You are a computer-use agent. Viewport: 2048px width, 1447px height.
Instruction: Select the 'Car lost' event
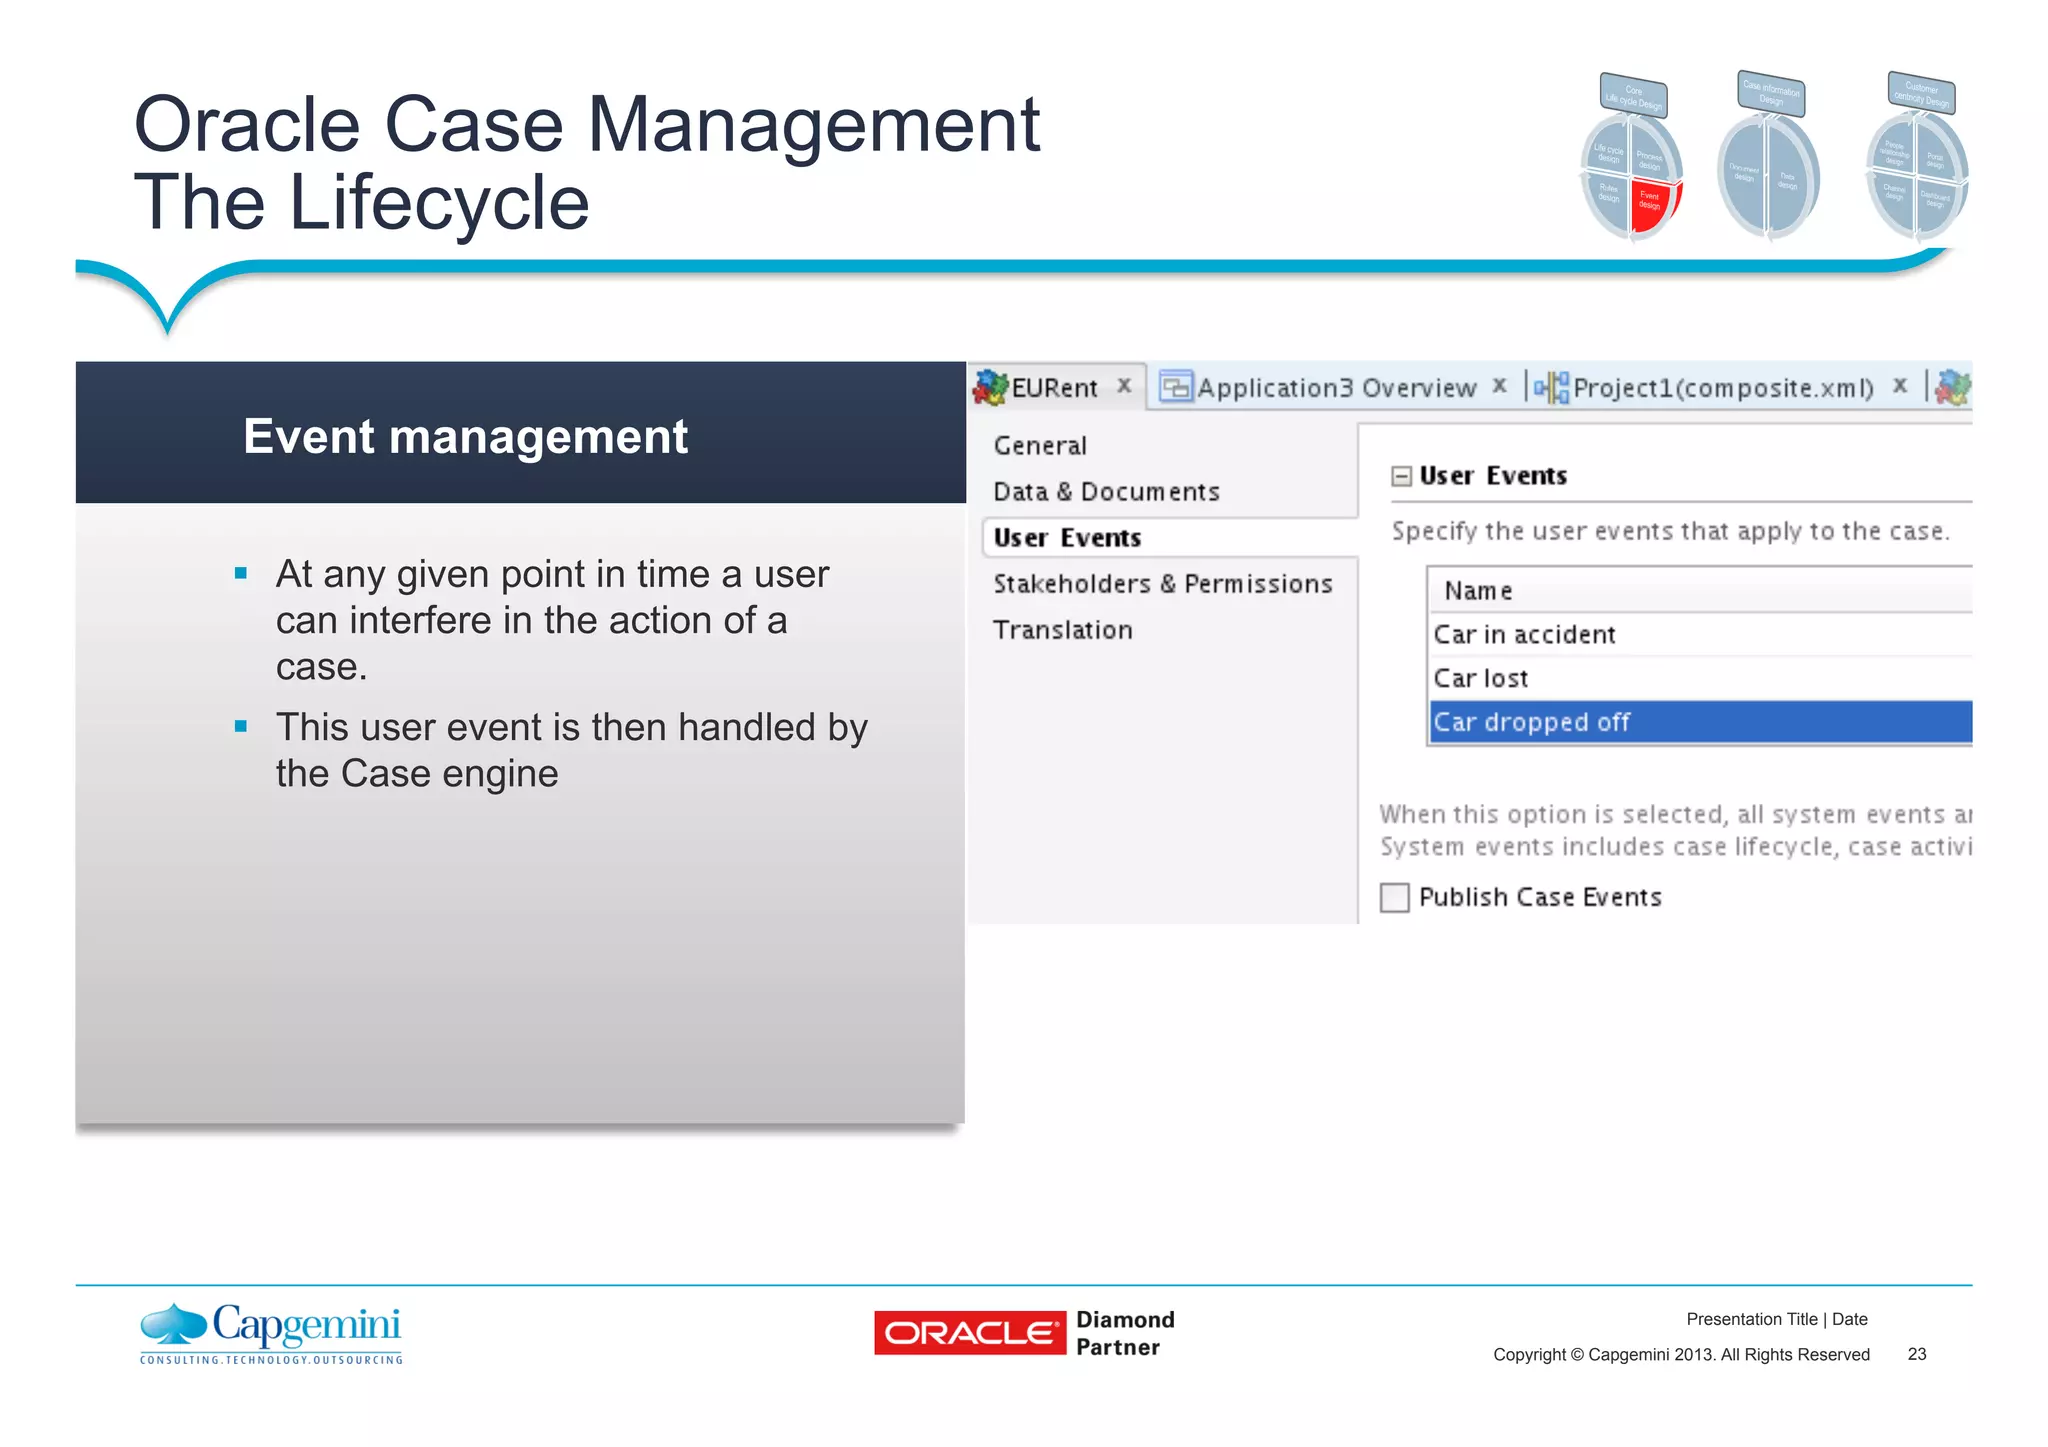(1700, 679)
